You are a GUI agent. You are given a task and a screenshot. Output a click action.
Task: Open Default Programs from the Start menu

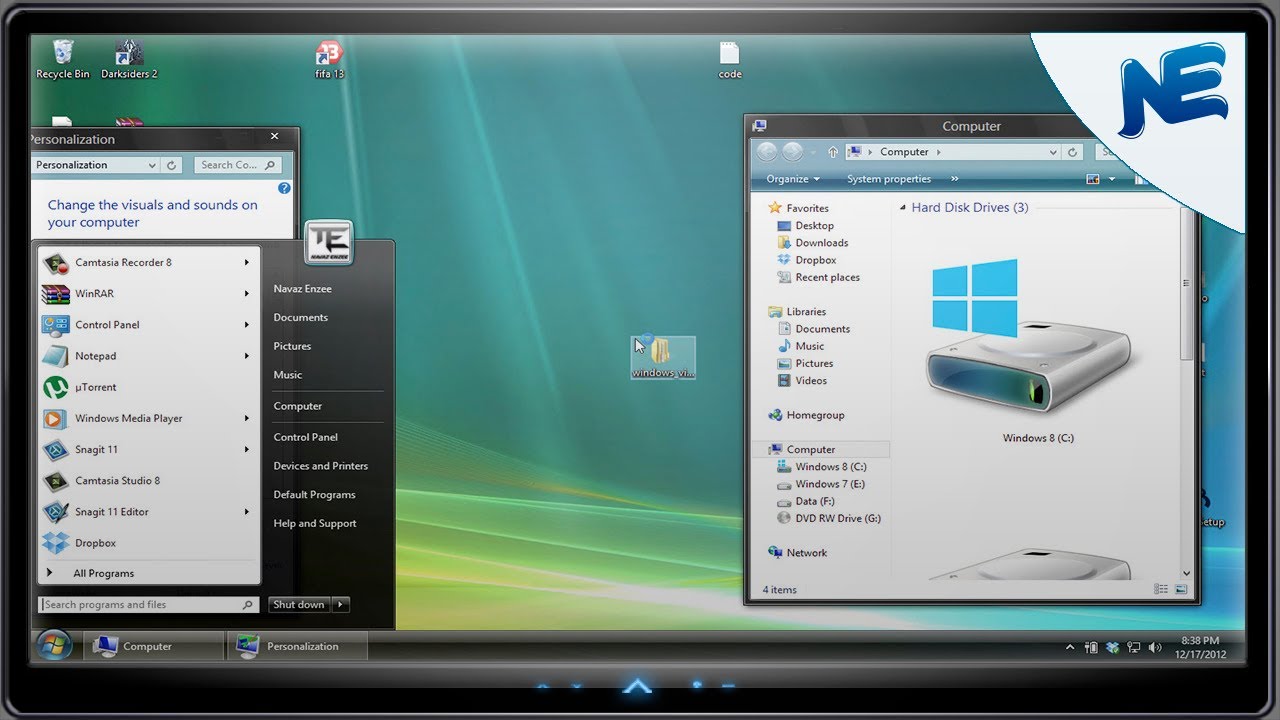(x=315, y=495)
